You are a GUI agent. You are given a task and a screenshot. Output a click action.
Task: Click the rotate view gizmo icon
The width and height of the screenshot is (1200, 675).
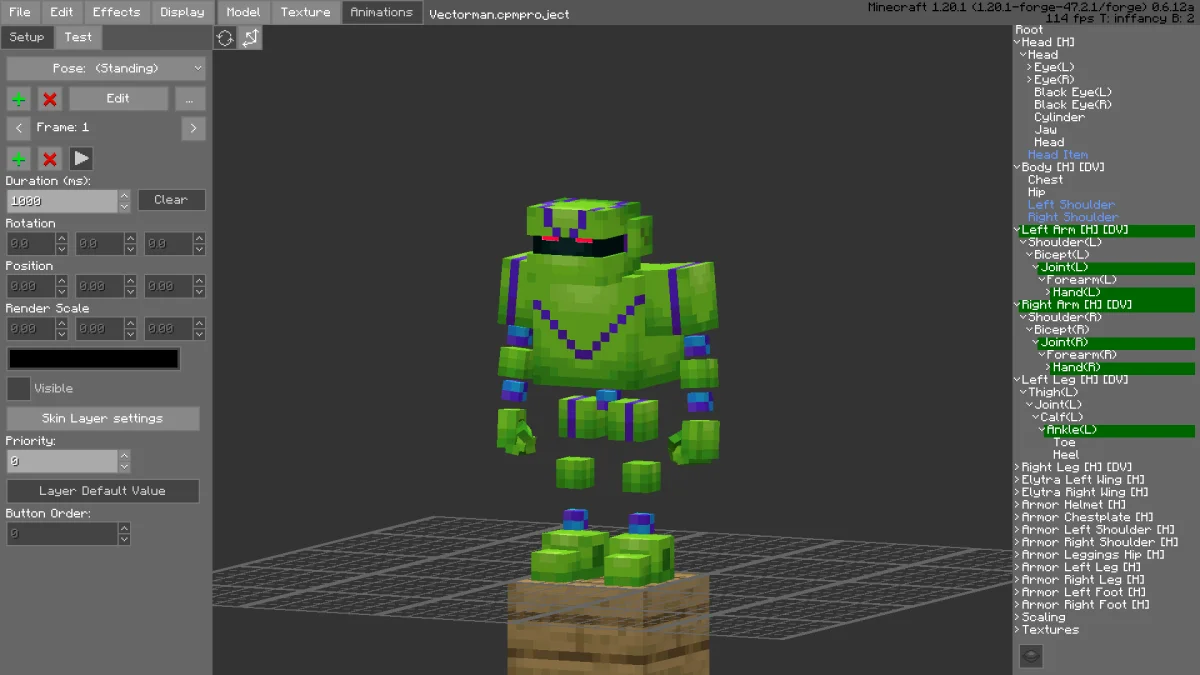point(225,38)
